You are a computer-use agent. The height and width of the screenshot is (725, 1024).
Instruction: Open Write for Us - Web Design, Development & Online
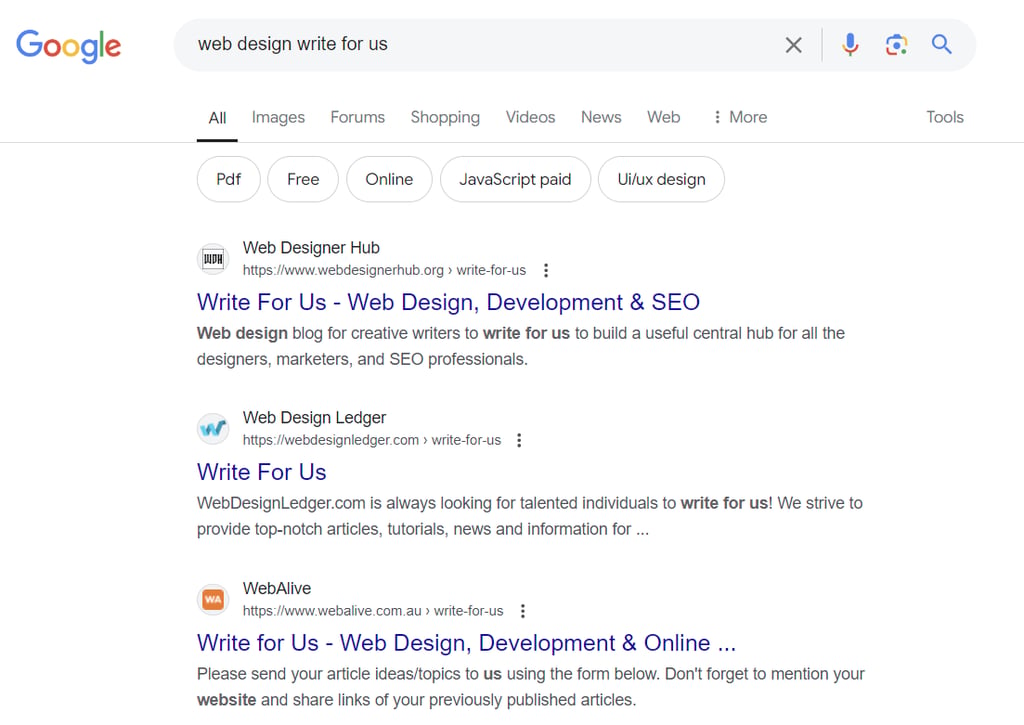(466, 643)
